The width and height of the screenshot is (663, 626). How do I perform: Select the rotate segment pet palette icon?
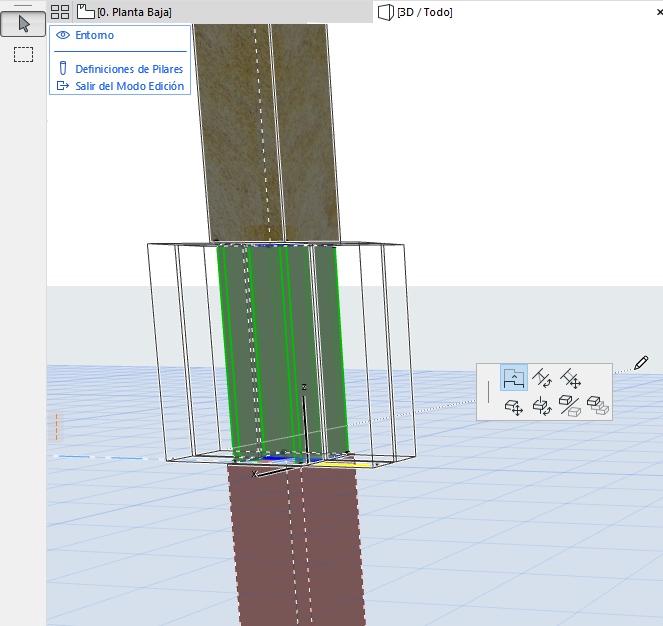(x=543, y=378)
